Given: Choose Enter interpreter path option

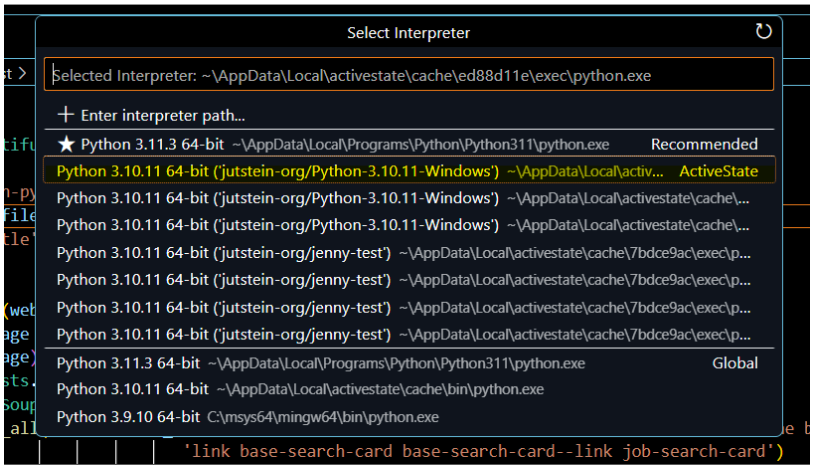Looking at the screenshot, I should coord(409,115).
